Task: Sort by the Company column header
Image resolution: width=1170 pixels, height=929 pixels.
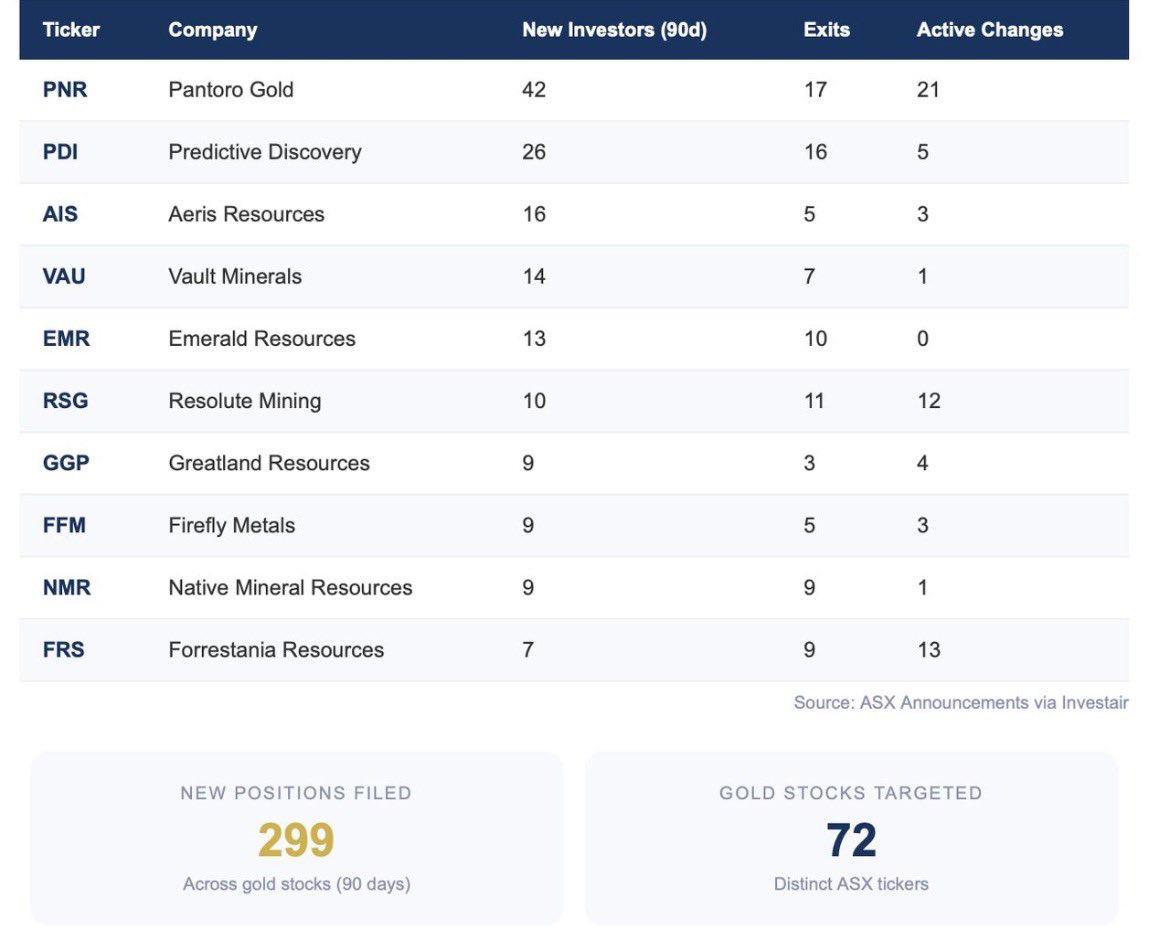Action: point(213,30)
